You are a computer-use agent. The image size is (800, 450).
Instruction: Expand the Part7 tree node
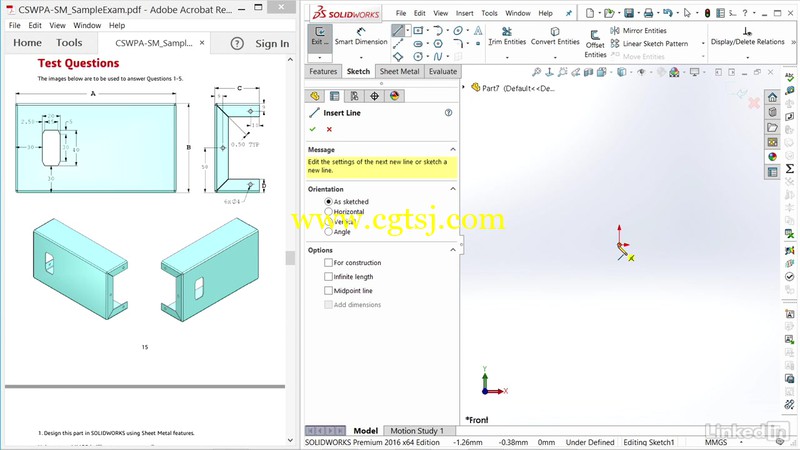tap(464, 88)
